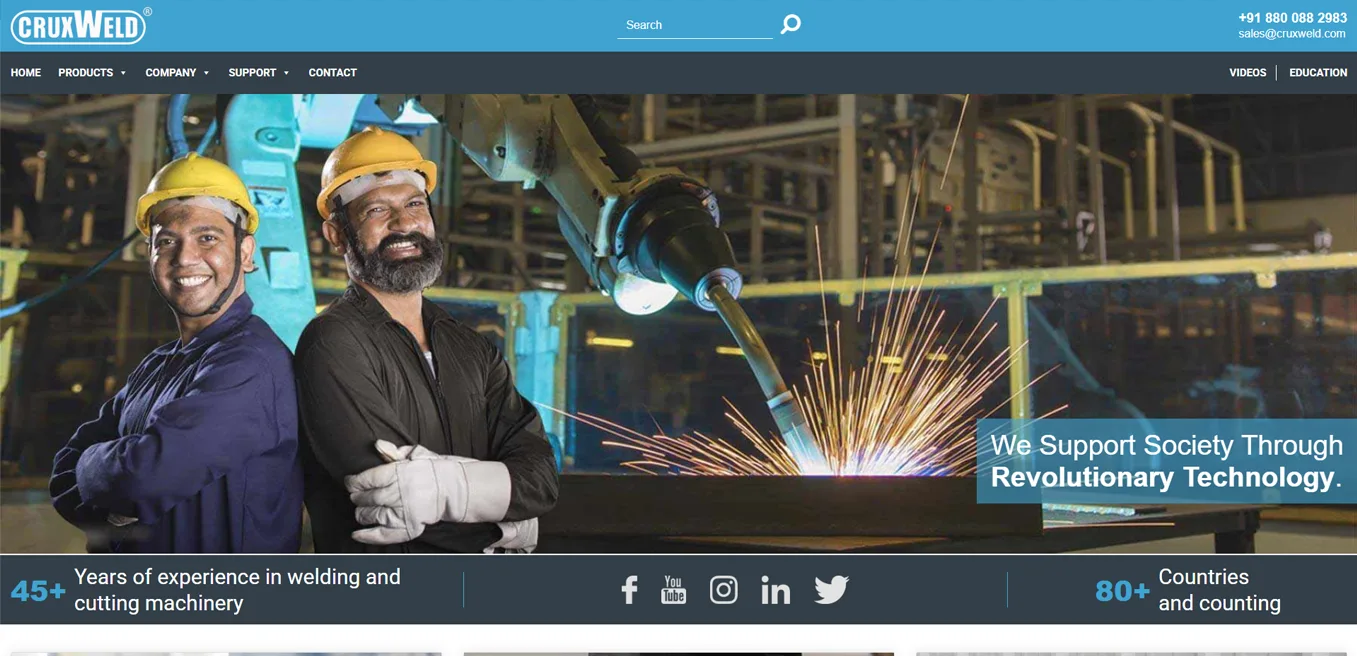
Task: Visit the YouTube channel icon
Action: tap(674, 590)
